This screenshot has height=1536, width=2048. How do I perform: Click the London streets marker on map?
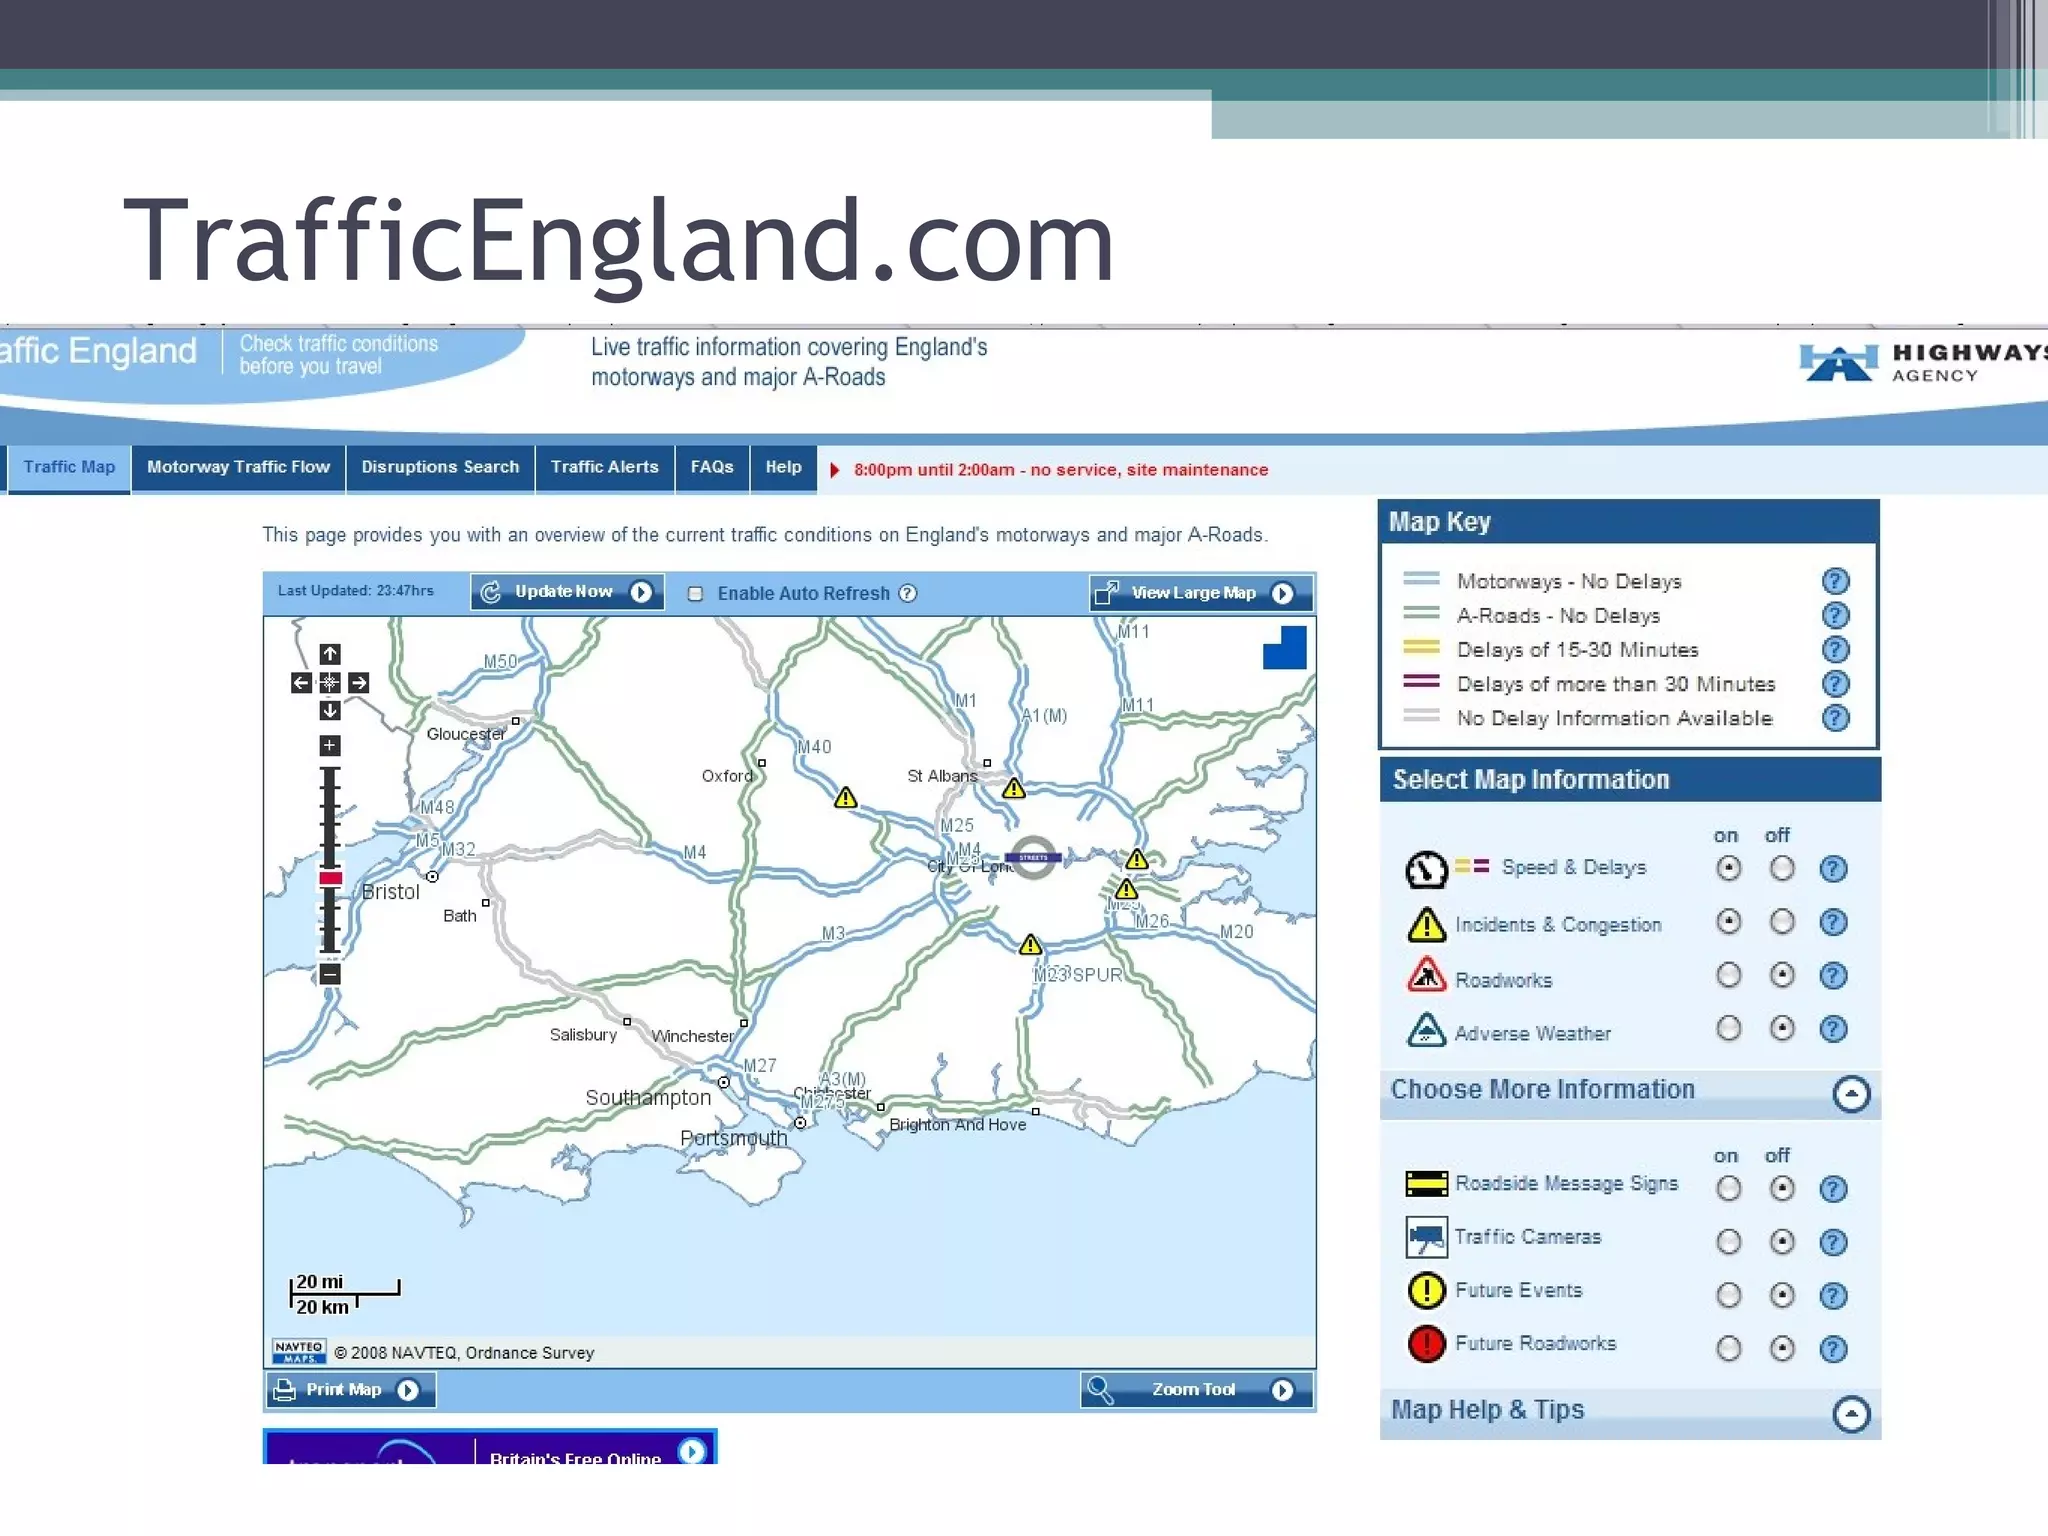[x=1033, y=858]
